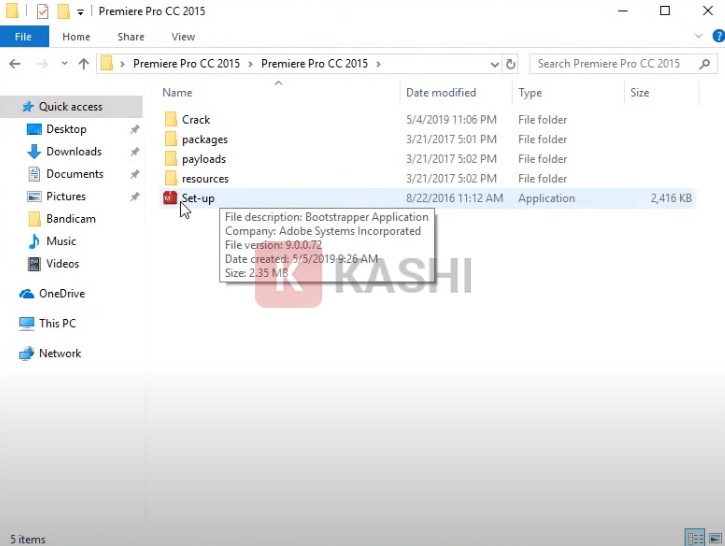
Task: Expand the first breadcrumb chevron in address bar
Action: tap(123, 64)
